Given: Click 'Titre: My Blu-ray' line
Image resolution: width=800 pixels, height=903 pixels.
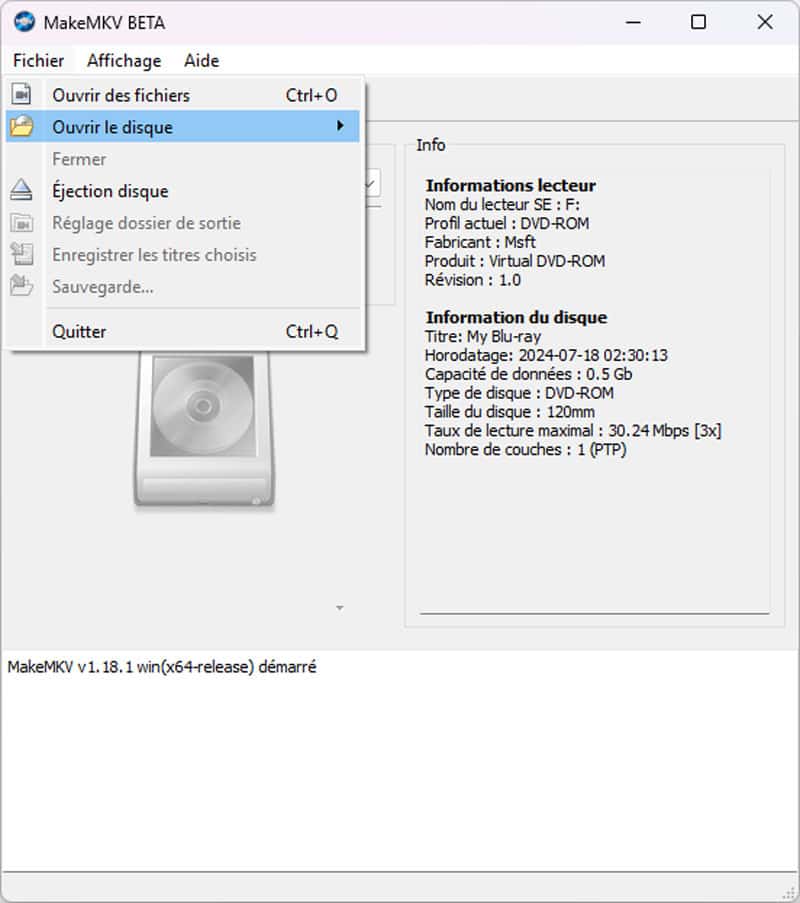Looking at the screenshot, I should [x=483, y=336].
